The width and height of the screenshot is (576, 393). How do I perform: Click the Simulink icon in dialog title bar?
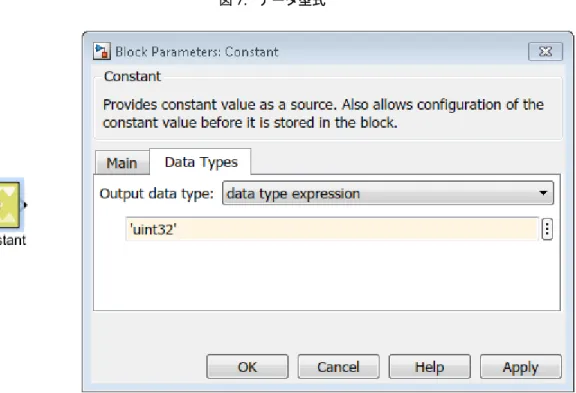coord(102,51)
